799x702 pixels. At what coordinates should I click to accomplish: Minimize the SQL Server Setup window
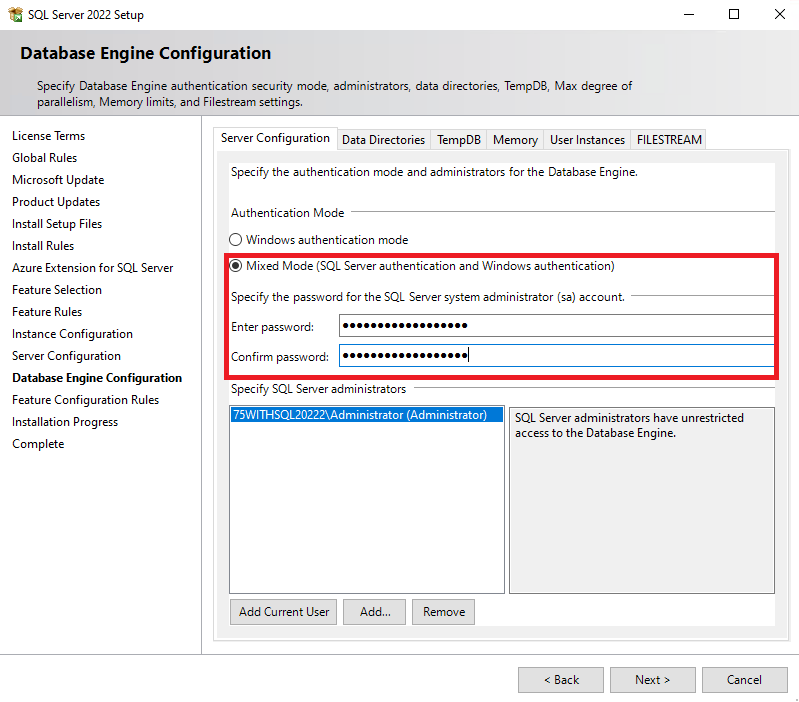[x=689, y=14]
